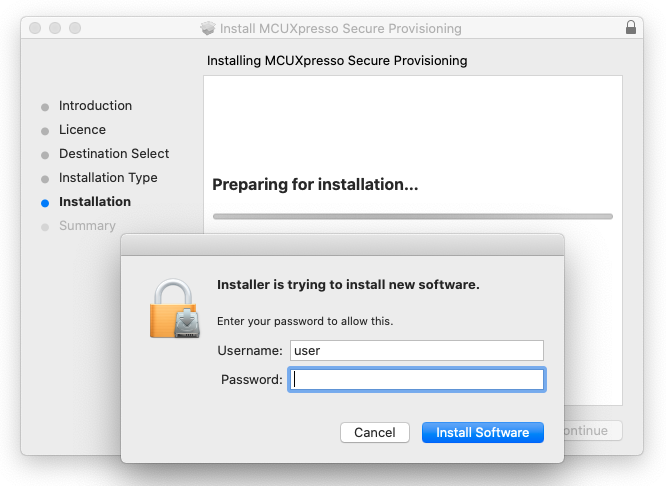
Task: Click the Installation Type step bullet
Action: click(45, 178)
